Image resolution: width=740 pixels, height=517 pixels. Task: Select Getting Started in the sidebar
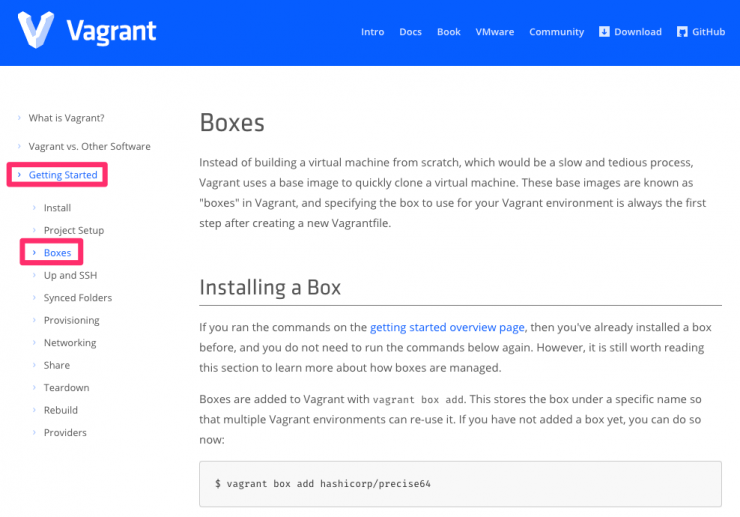click(63, 175)
